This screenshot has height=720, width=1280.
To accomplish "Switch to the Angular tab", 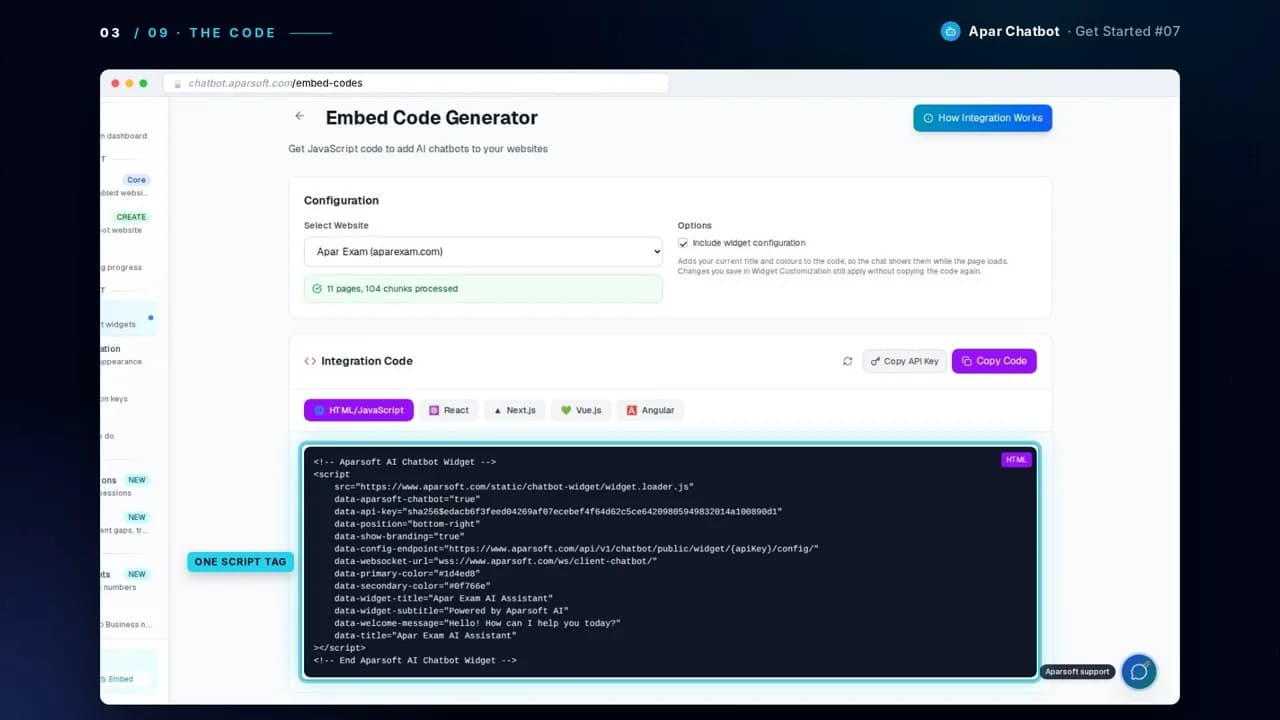I will 650,410.
